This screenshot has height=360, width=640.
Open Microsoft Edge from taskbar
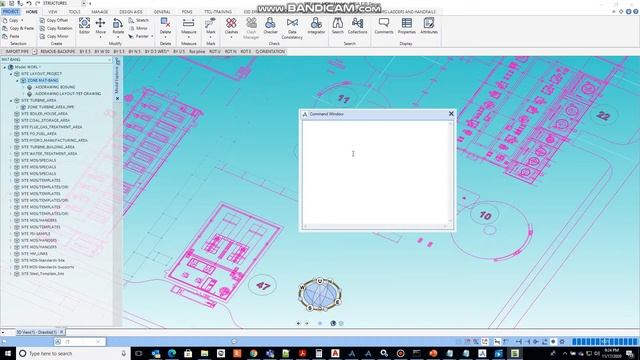pos(172,353)
